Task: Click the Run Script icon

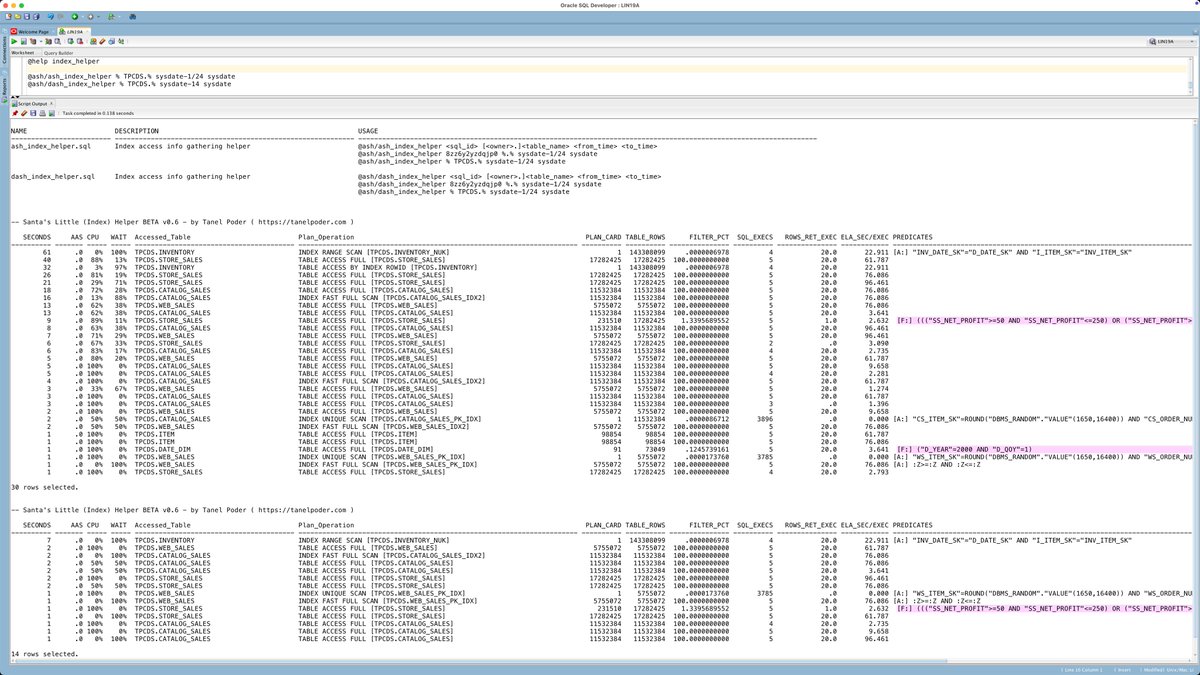Action: [x=24, y=41]
